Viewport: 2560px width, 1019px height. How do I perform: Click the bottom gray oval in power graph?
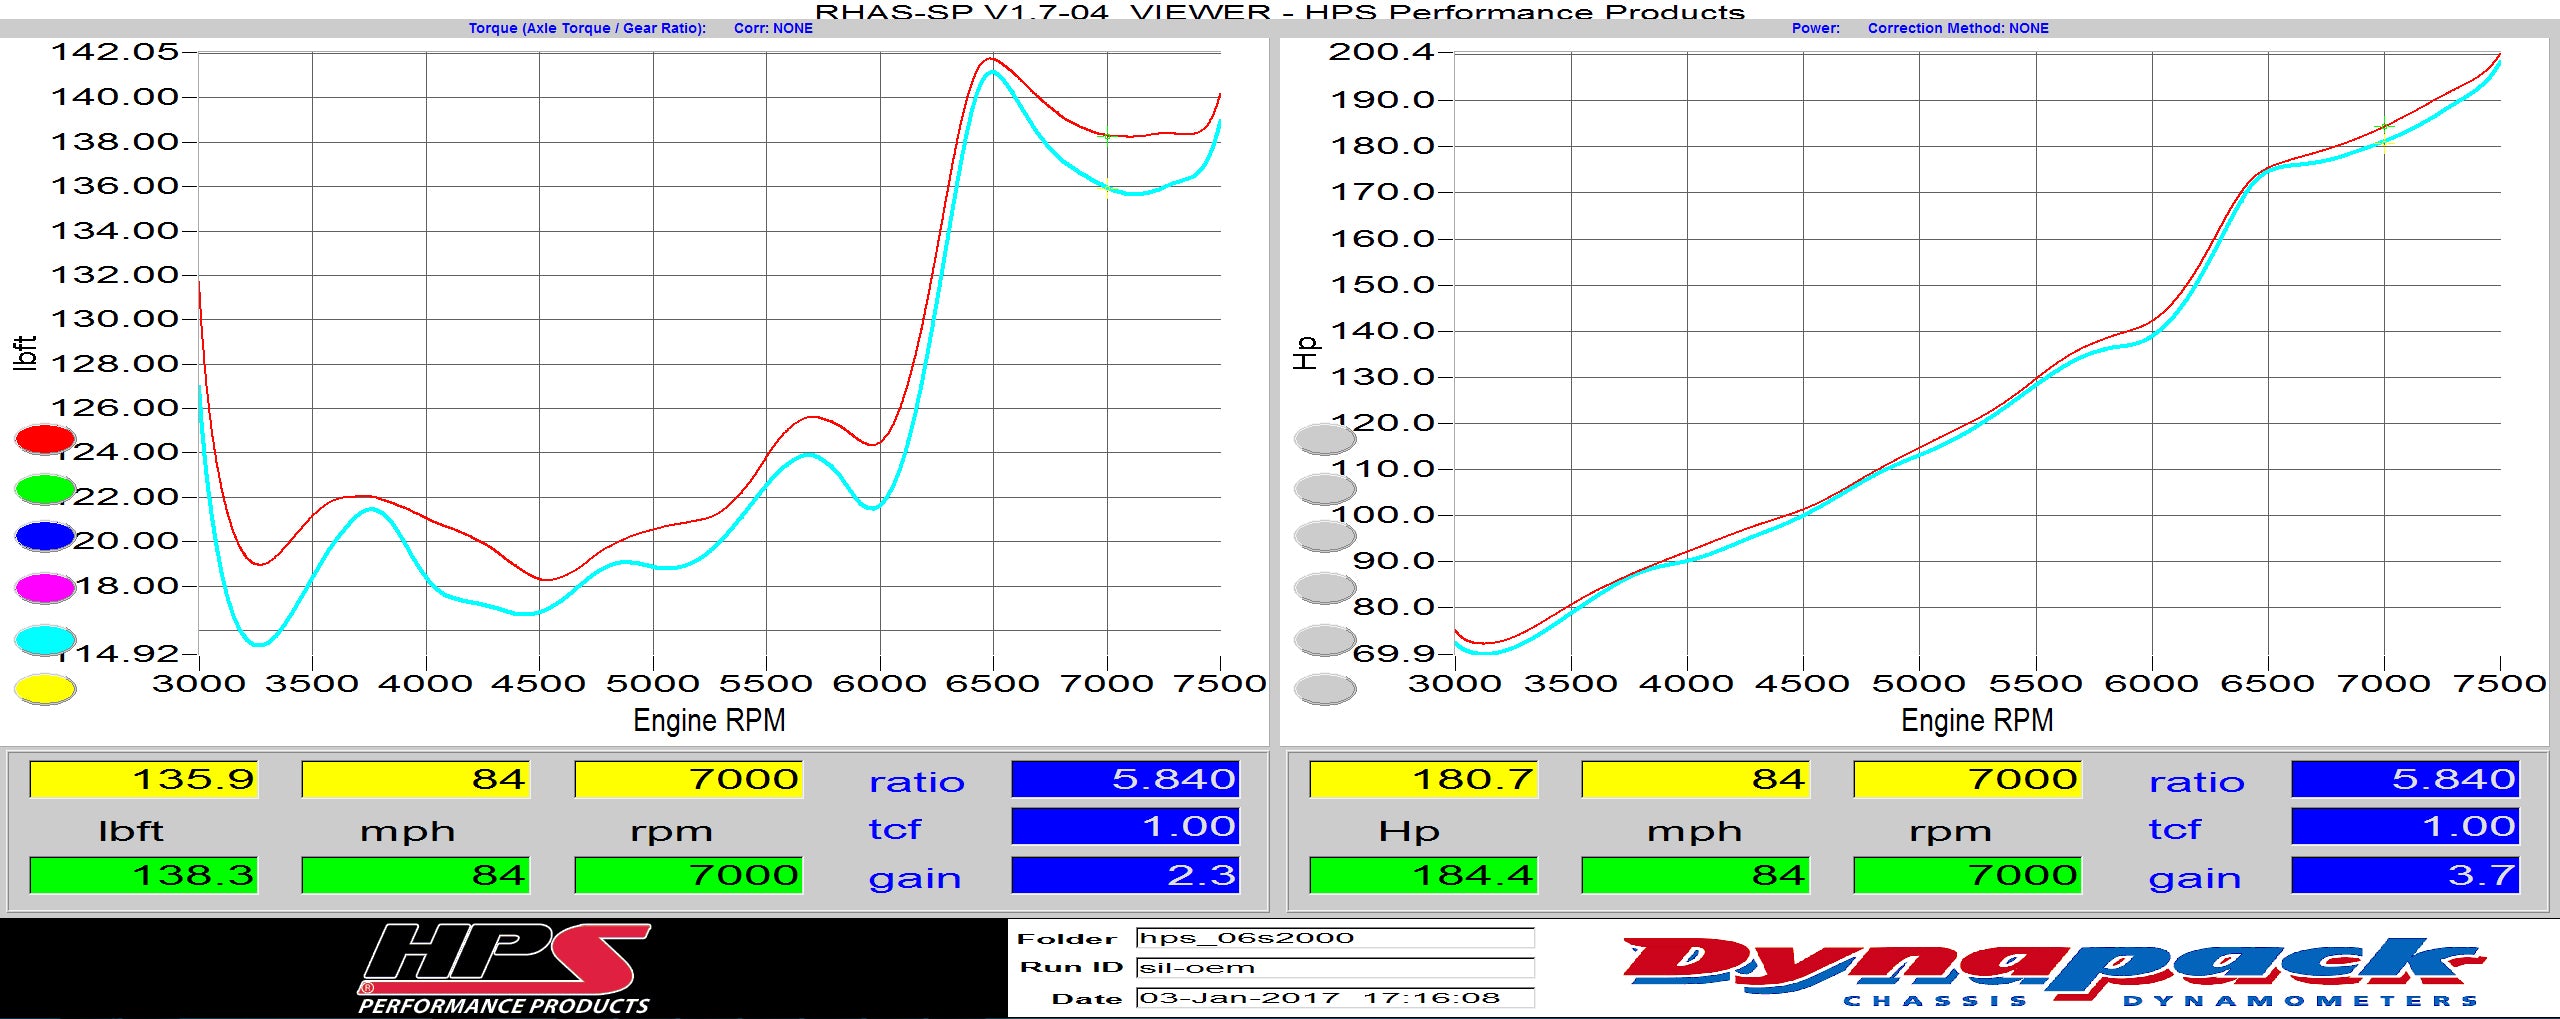pos(1324,689)
